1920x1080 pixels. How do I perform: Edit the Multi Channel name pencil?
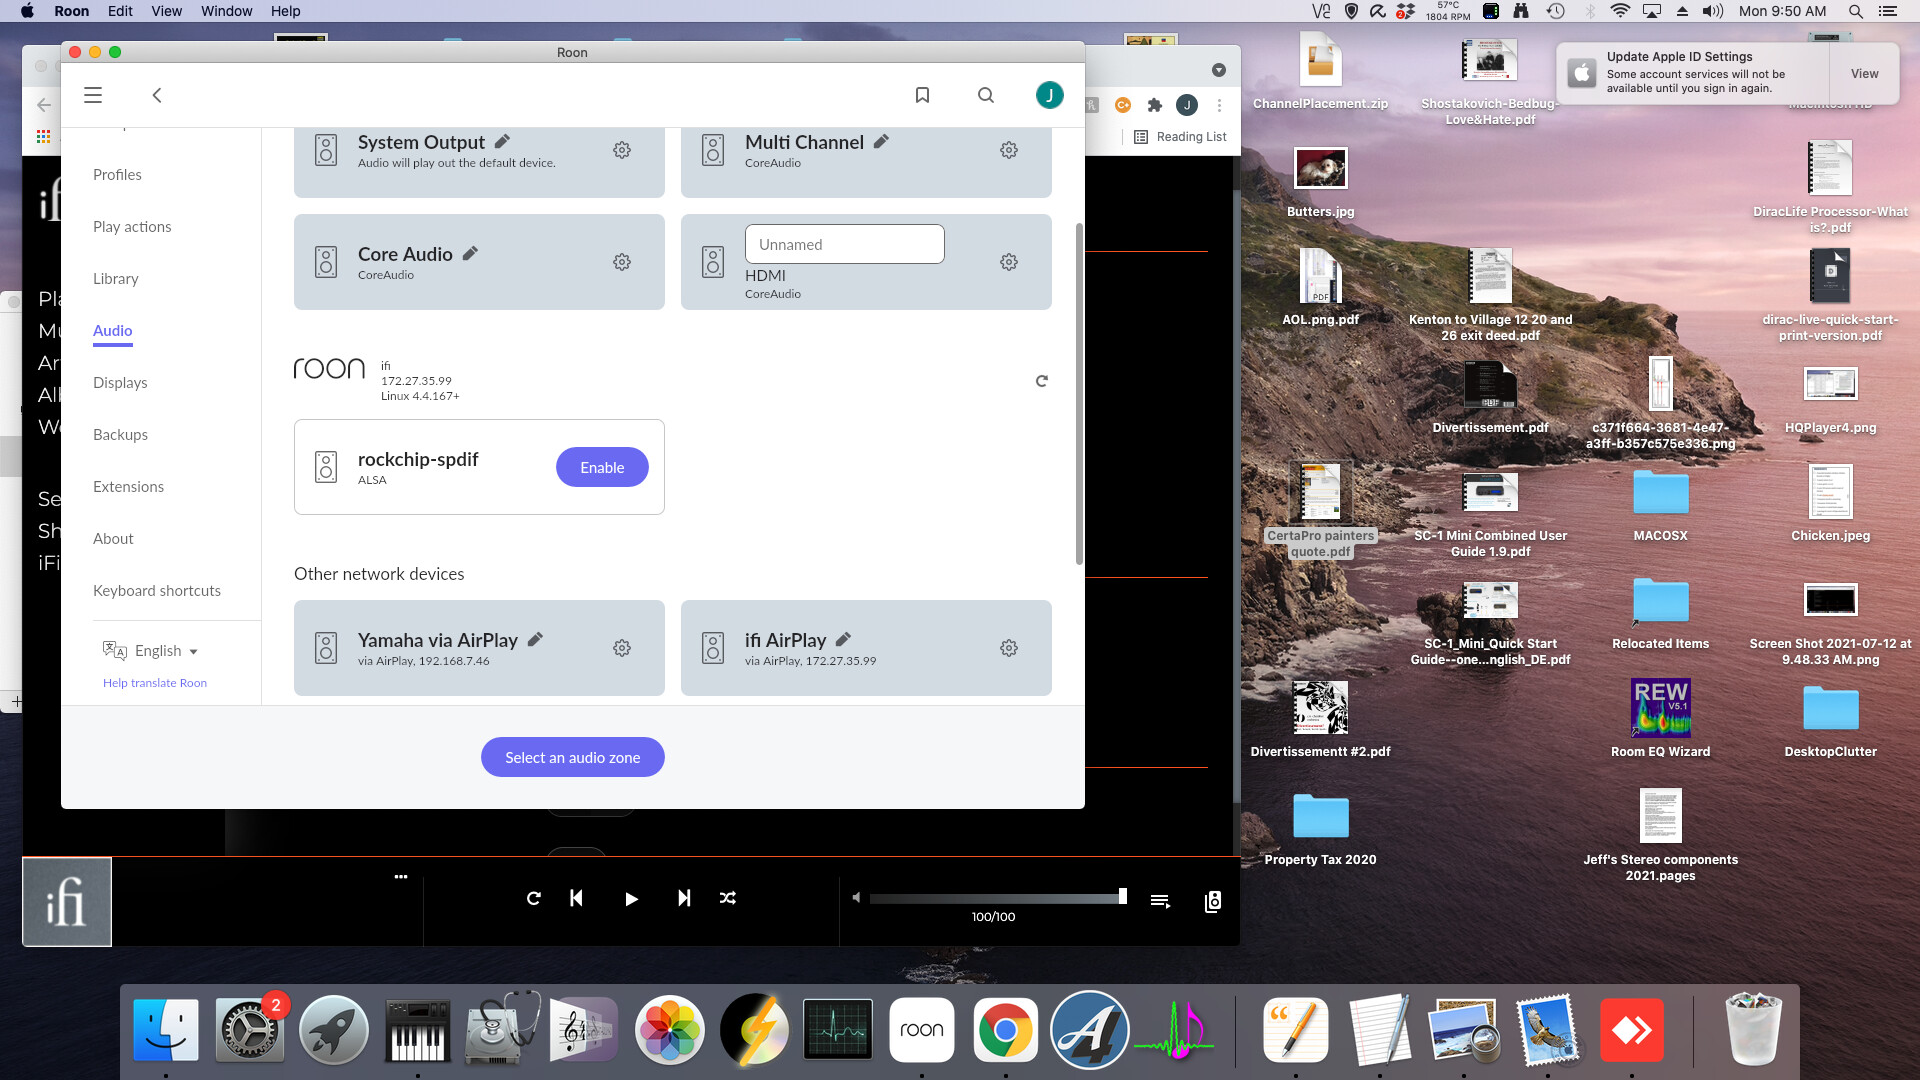(881, 141)
